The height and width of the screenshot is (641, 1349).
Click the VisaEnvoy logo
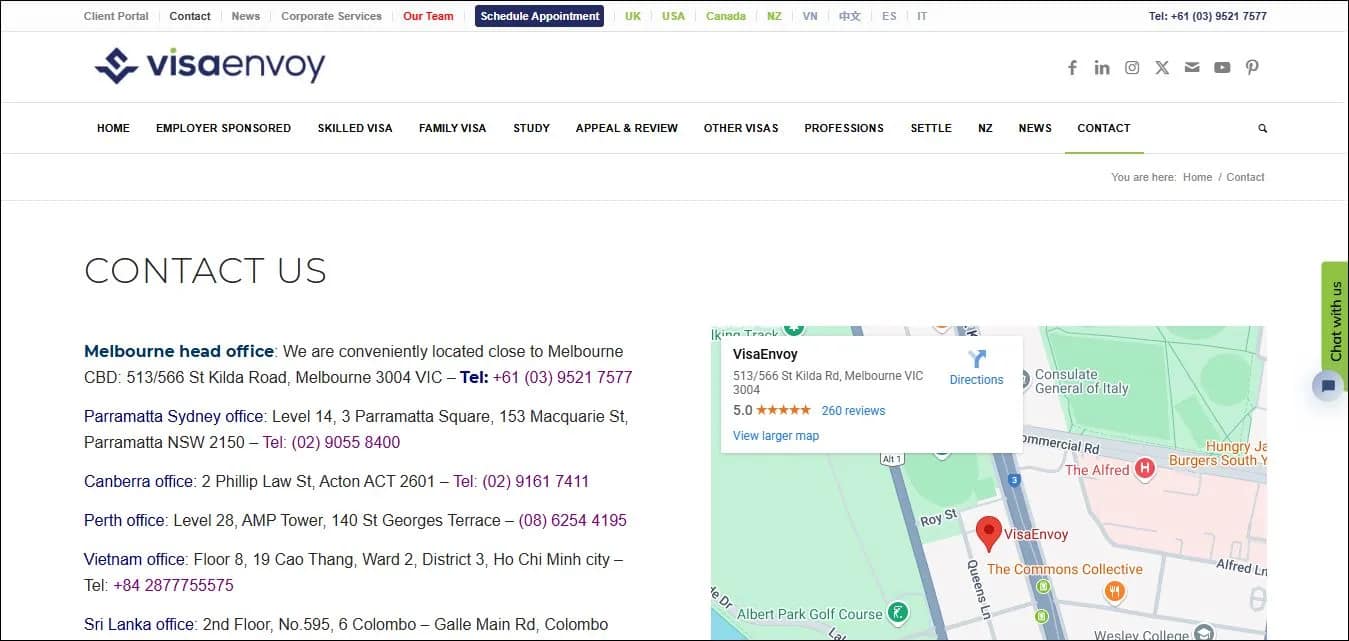(210, 66)
